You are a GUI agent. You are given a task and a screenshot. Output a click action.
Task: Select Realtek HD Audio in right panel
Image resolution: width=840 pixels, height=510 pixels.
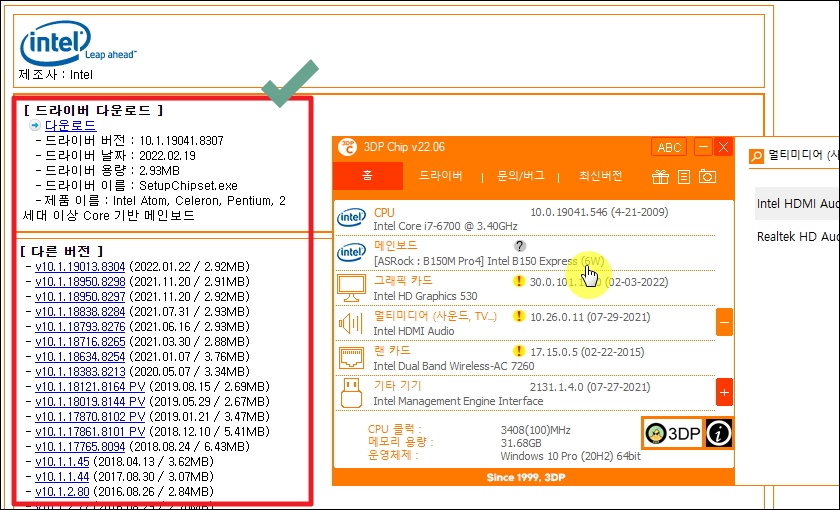point(797,236)
